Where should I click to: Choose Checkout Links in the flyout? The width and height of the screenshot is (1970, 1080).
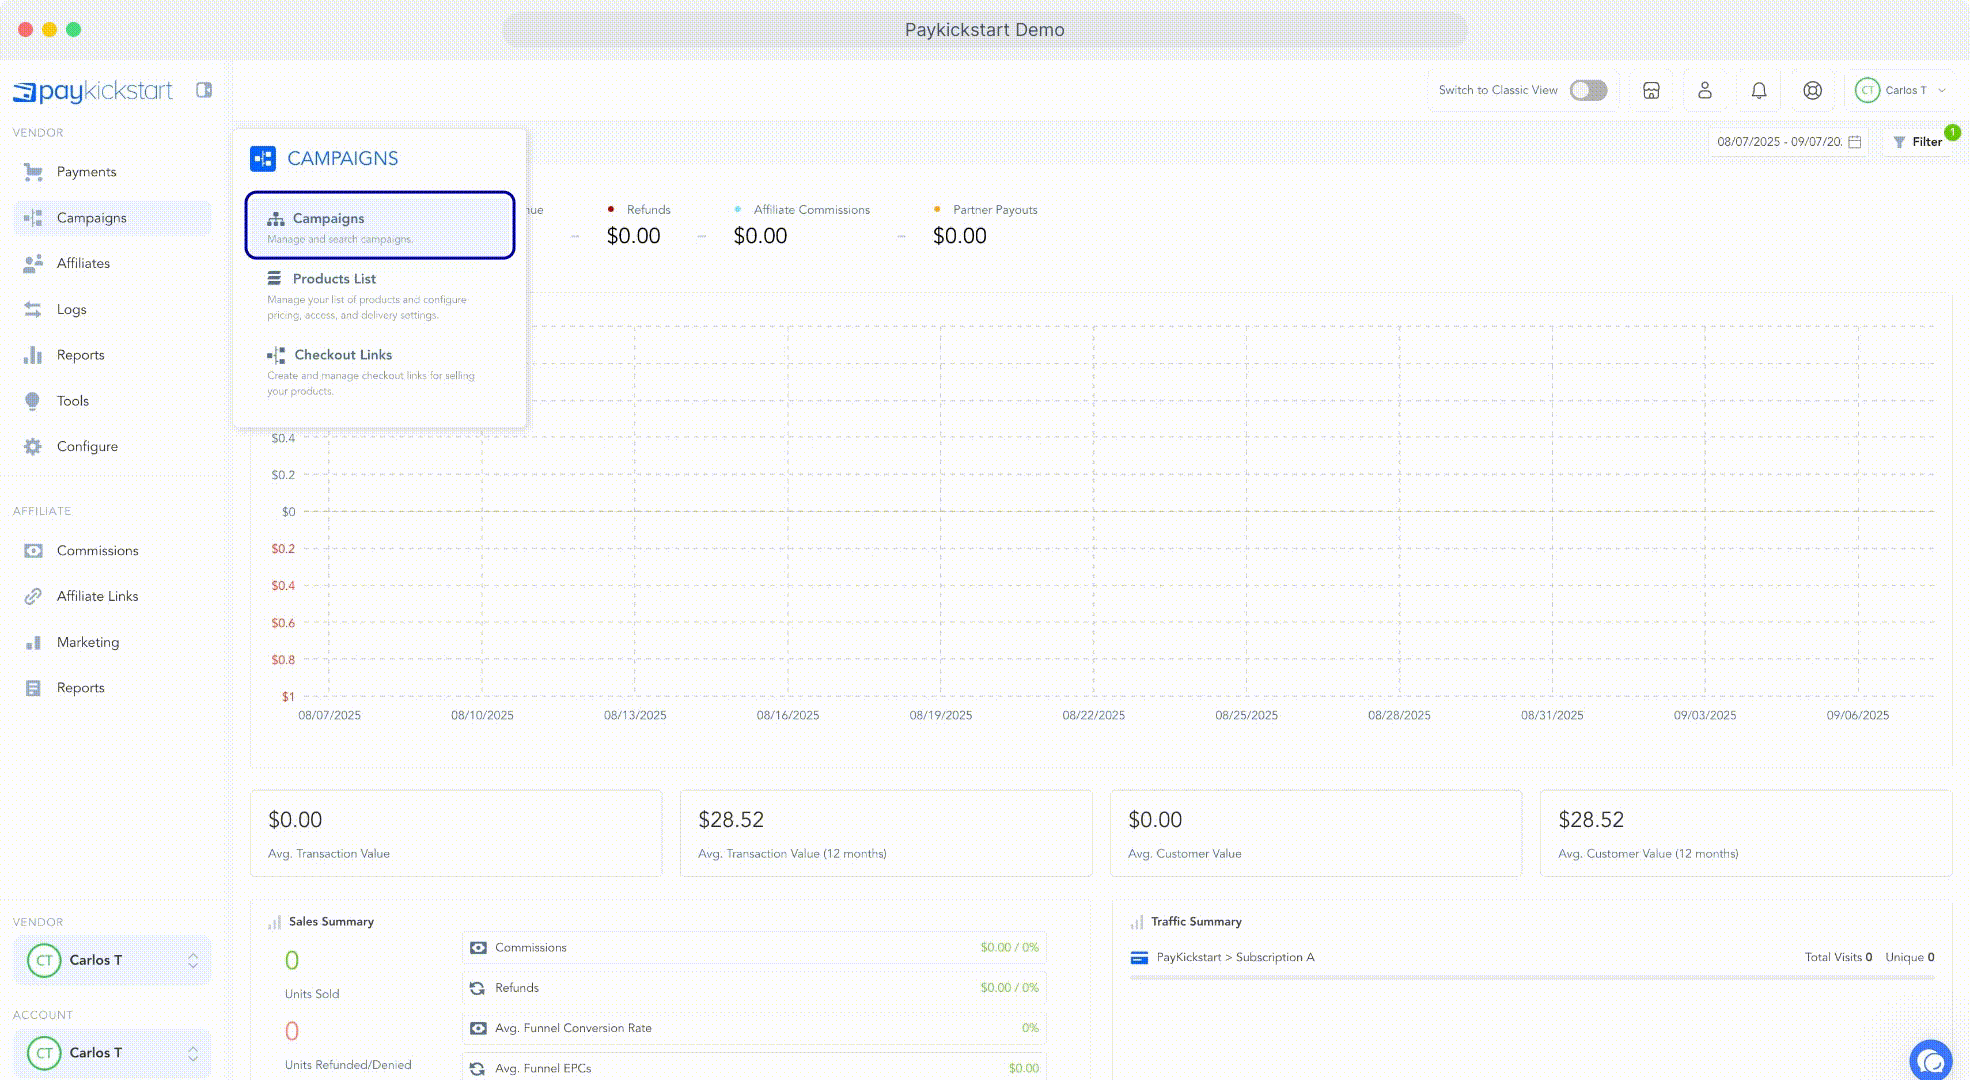click(x=380, y=372)
